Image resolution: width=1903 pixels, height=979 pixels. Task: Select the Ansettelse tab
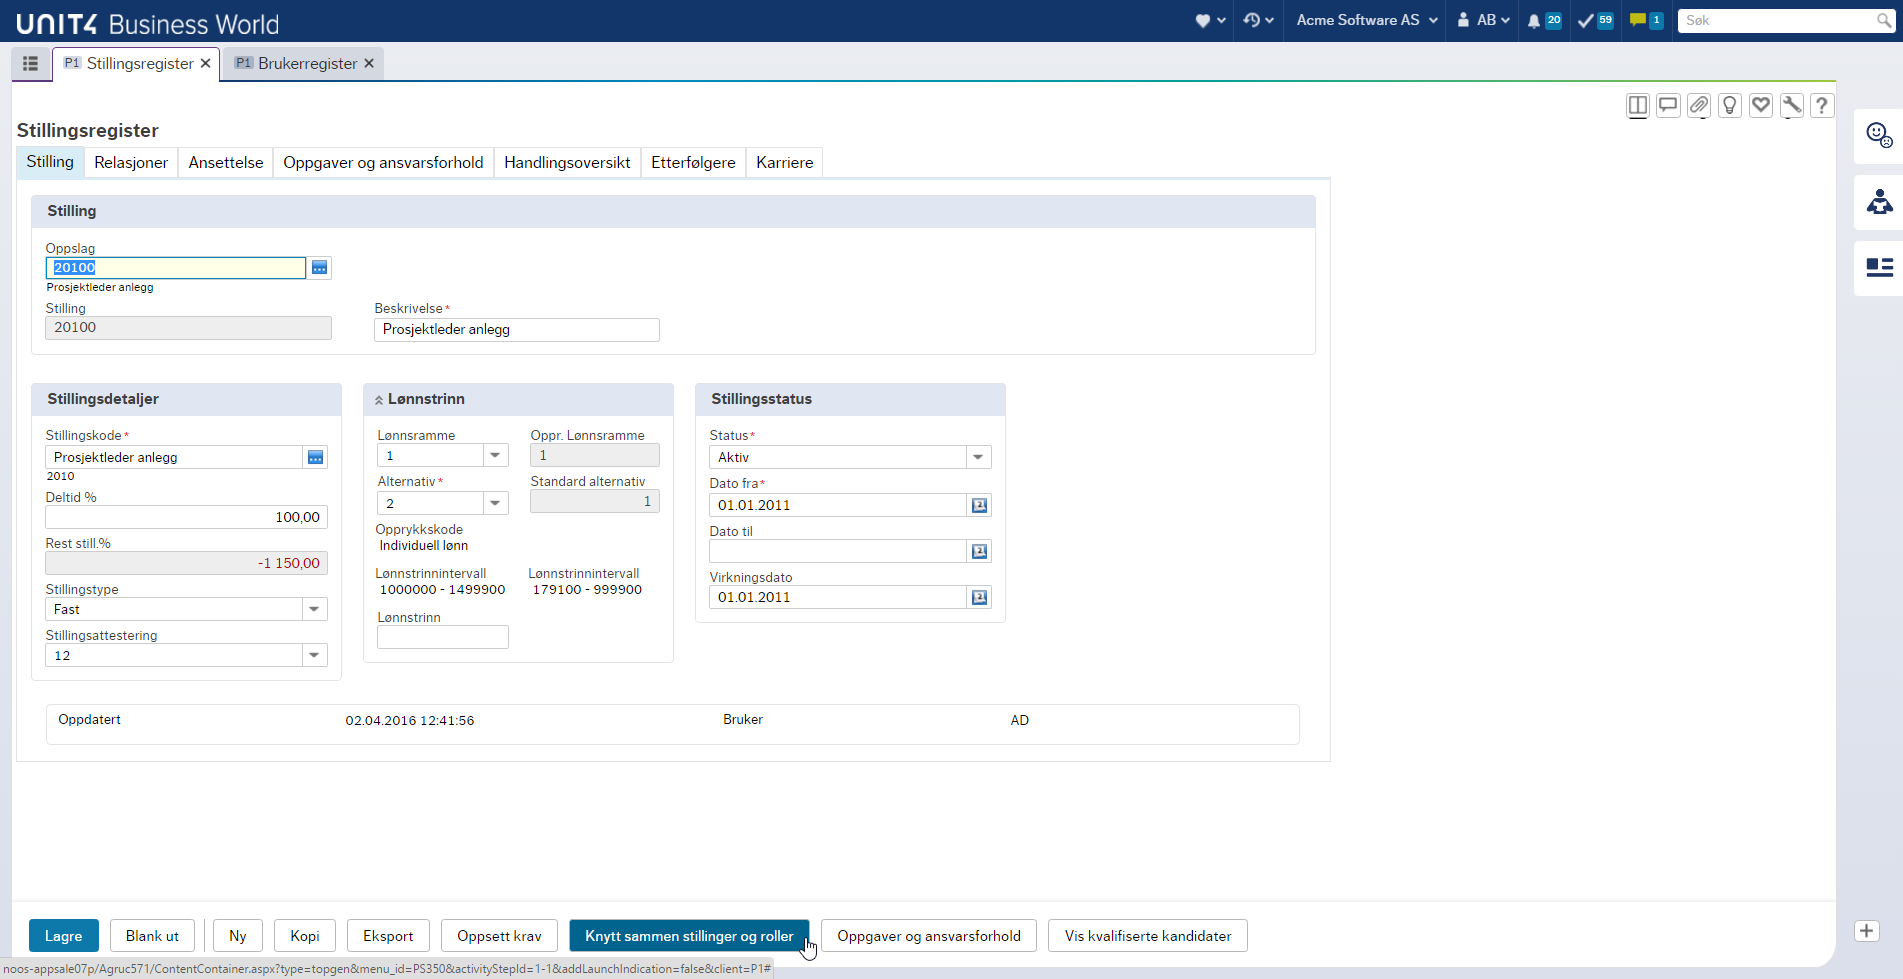pos(226,162)
